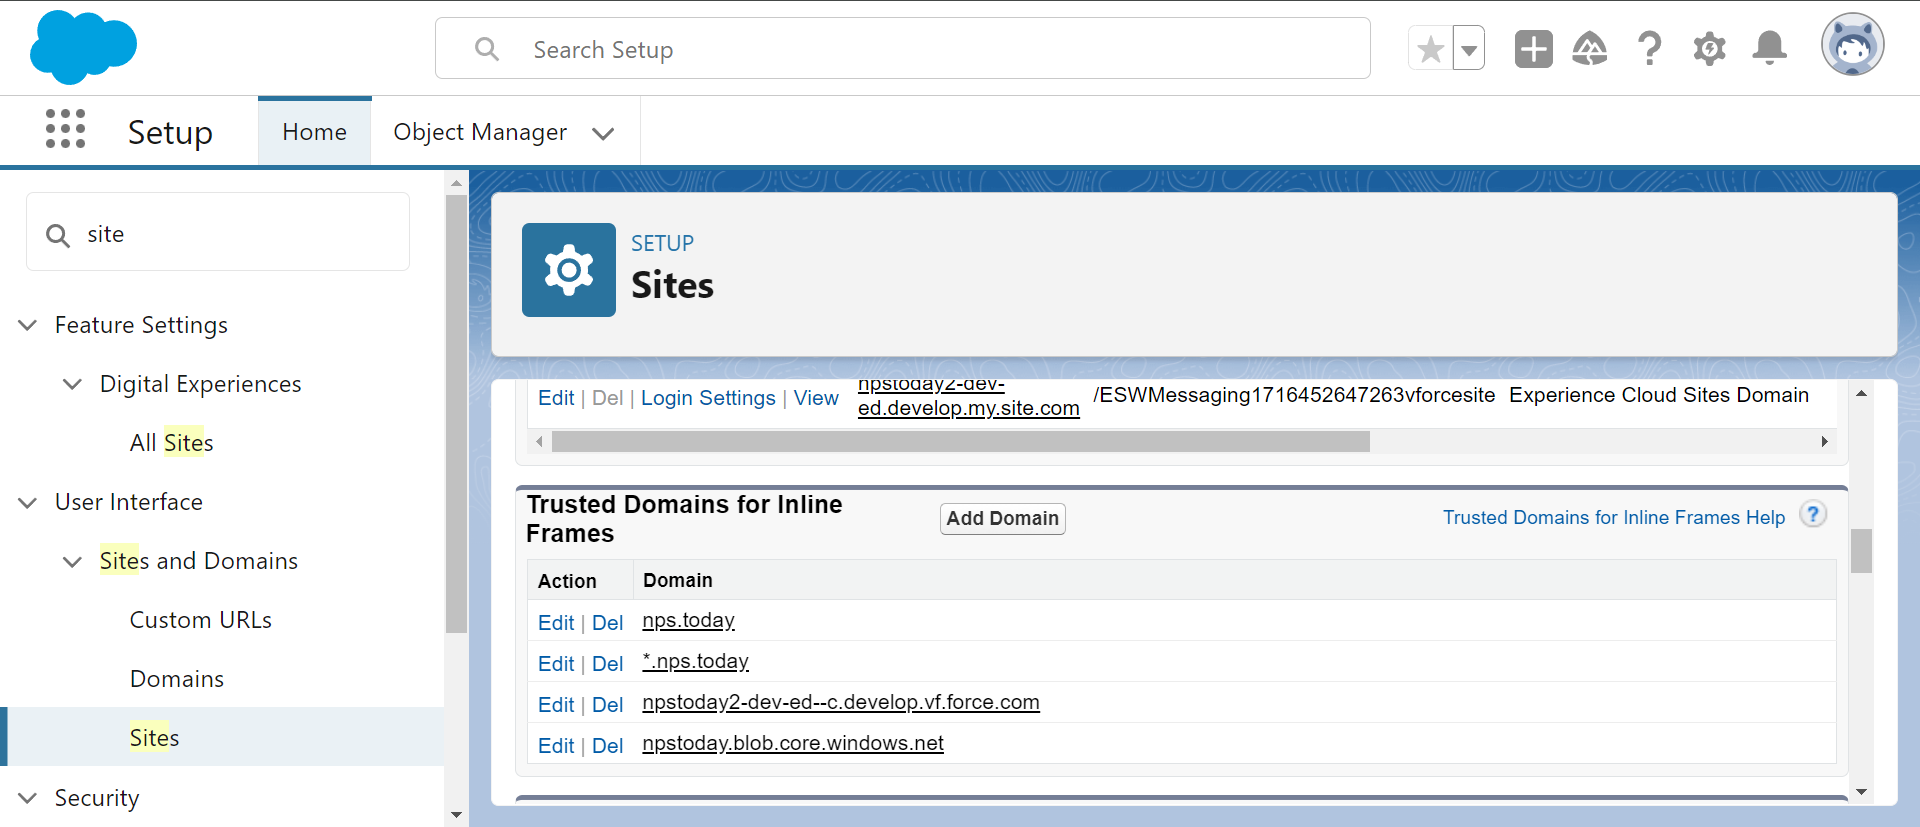Open npstoday.blob.core.windows.net domain link

pos(793,744)
